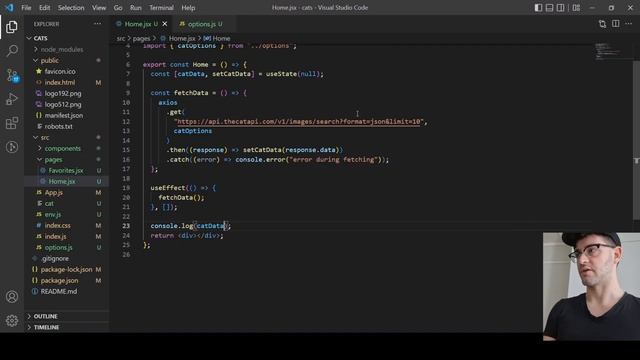This screenshot has width=640, height=360.
Task: Open Customize Layout icon in title bar
Action: point(576,8)
